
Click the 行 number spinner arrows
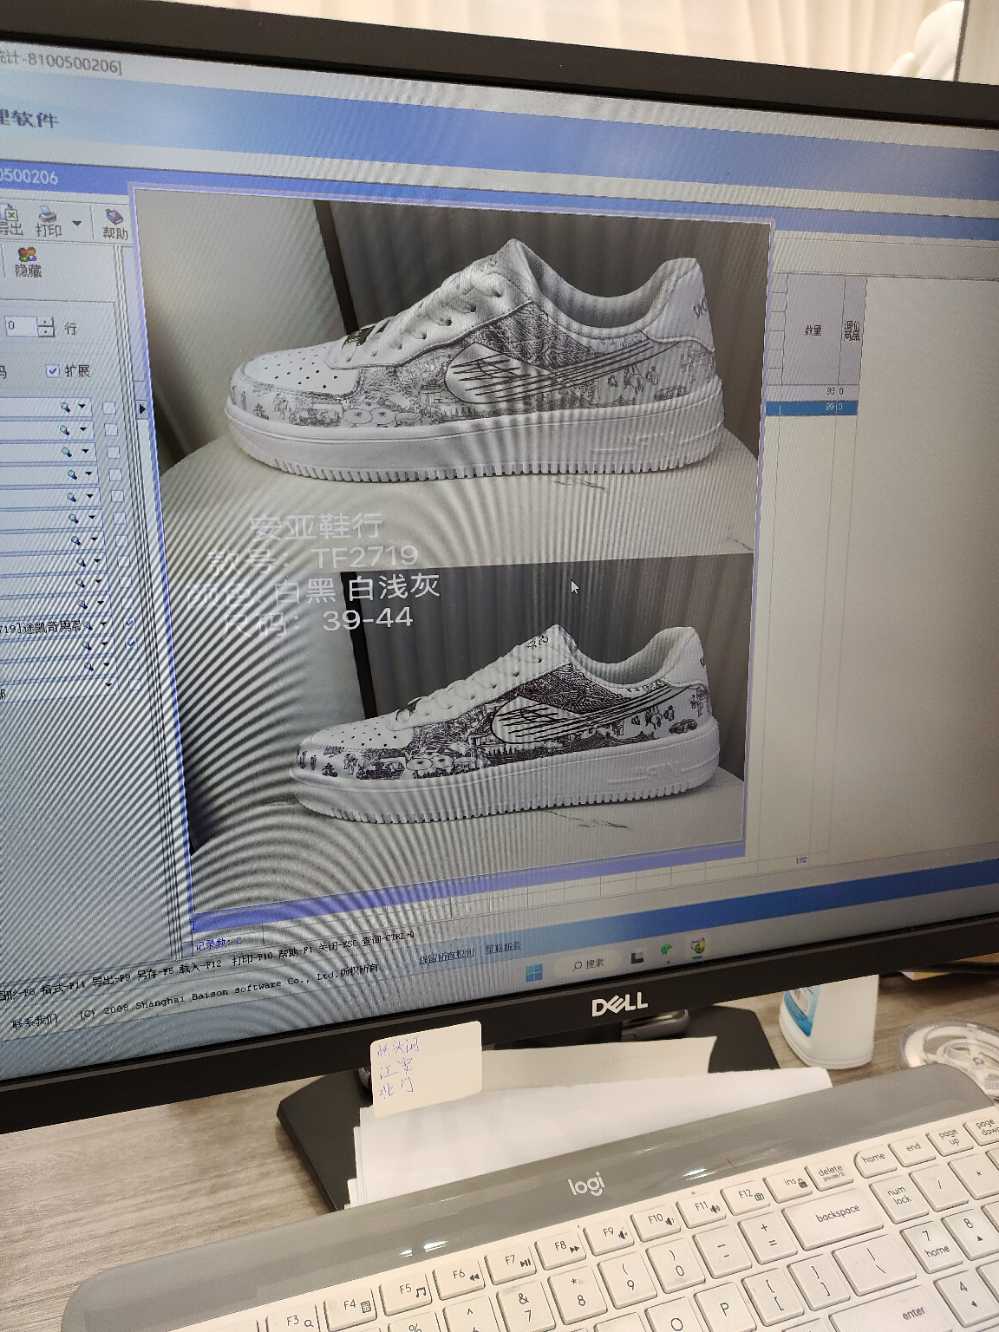pos(46,327)
